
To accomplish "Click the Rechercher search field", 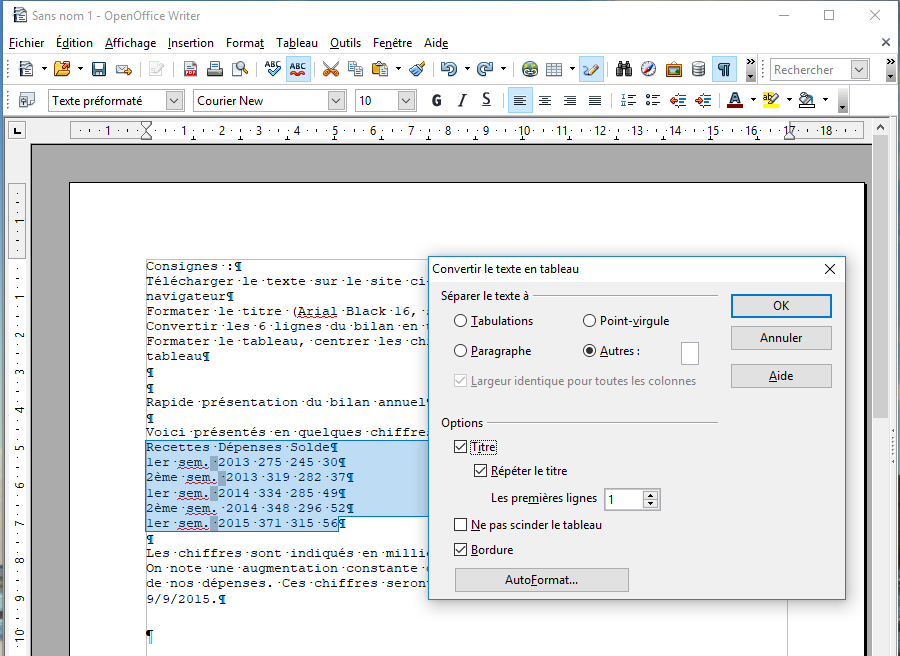I will coord(810,69).
